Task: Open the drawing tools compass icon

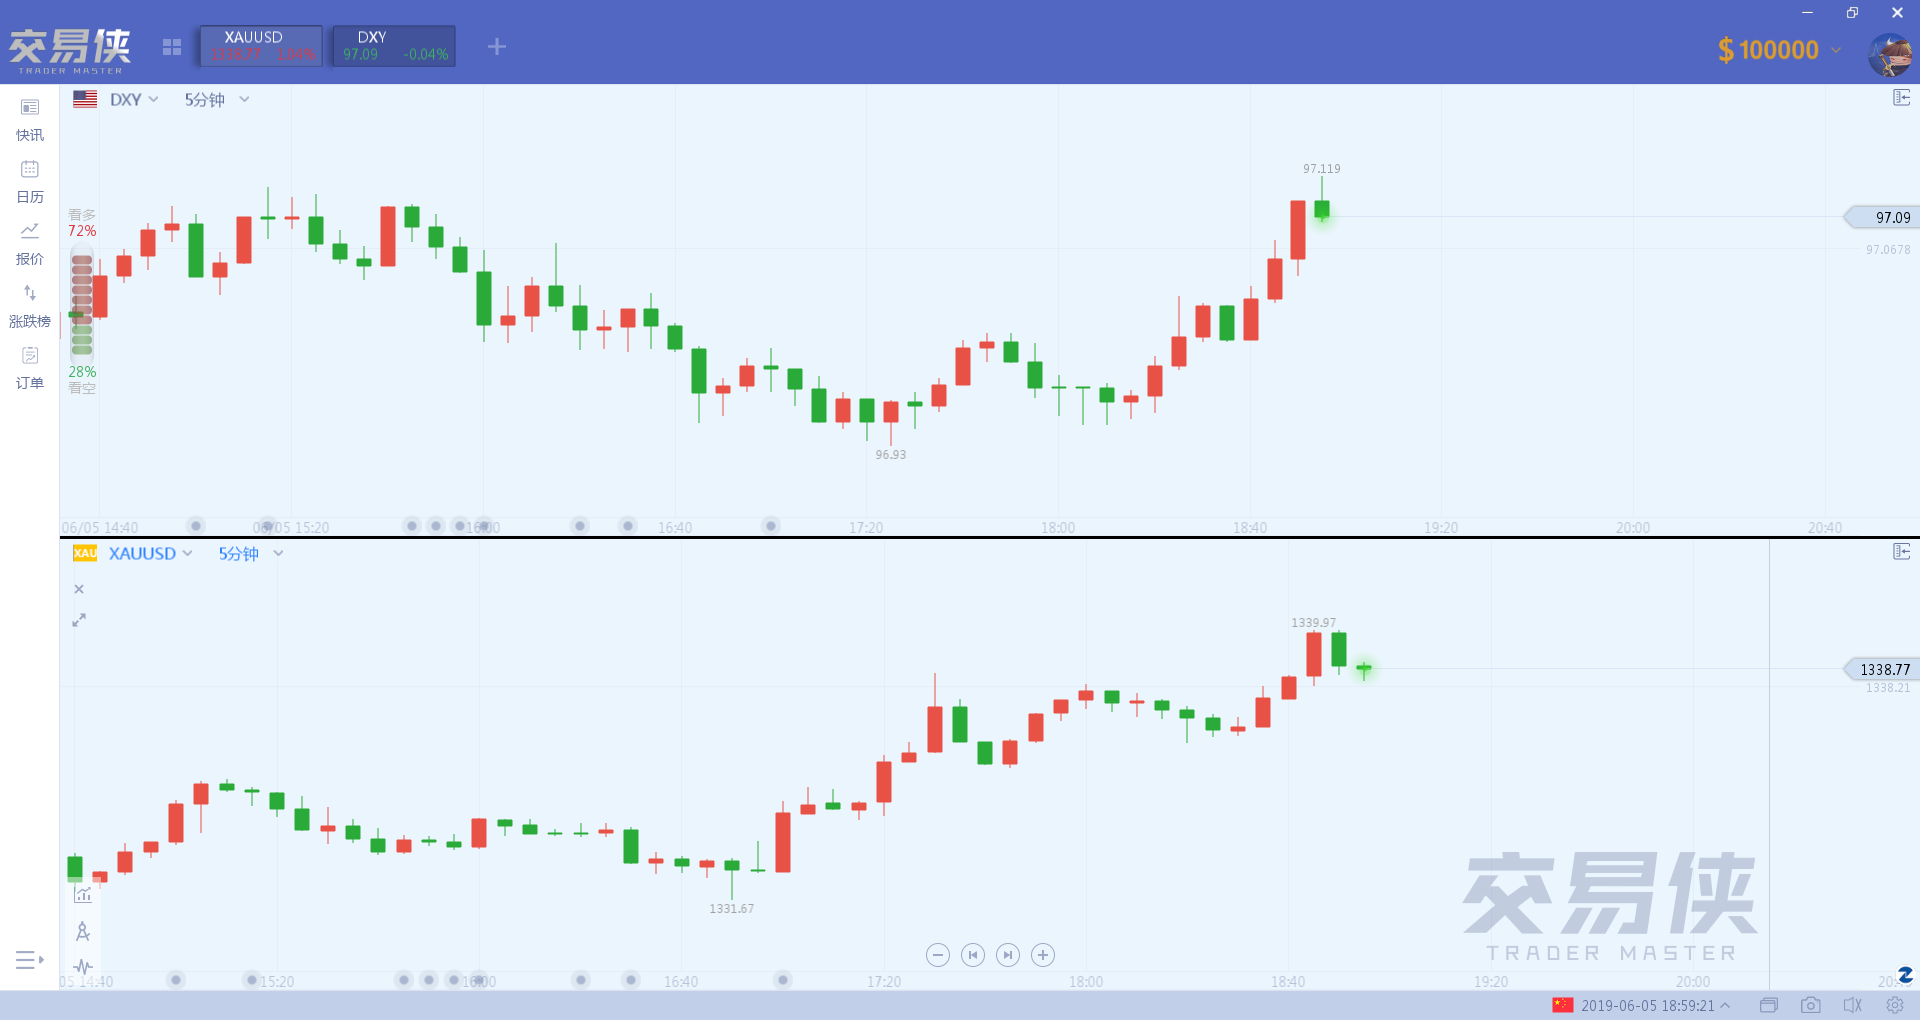Action: pos(83,932)
